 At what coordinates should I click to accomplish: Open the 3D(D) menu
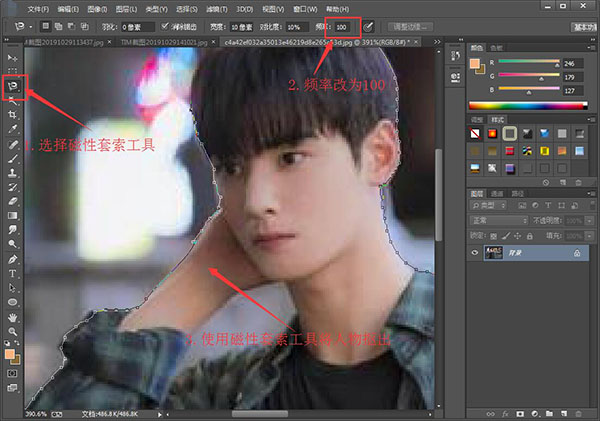245,9
